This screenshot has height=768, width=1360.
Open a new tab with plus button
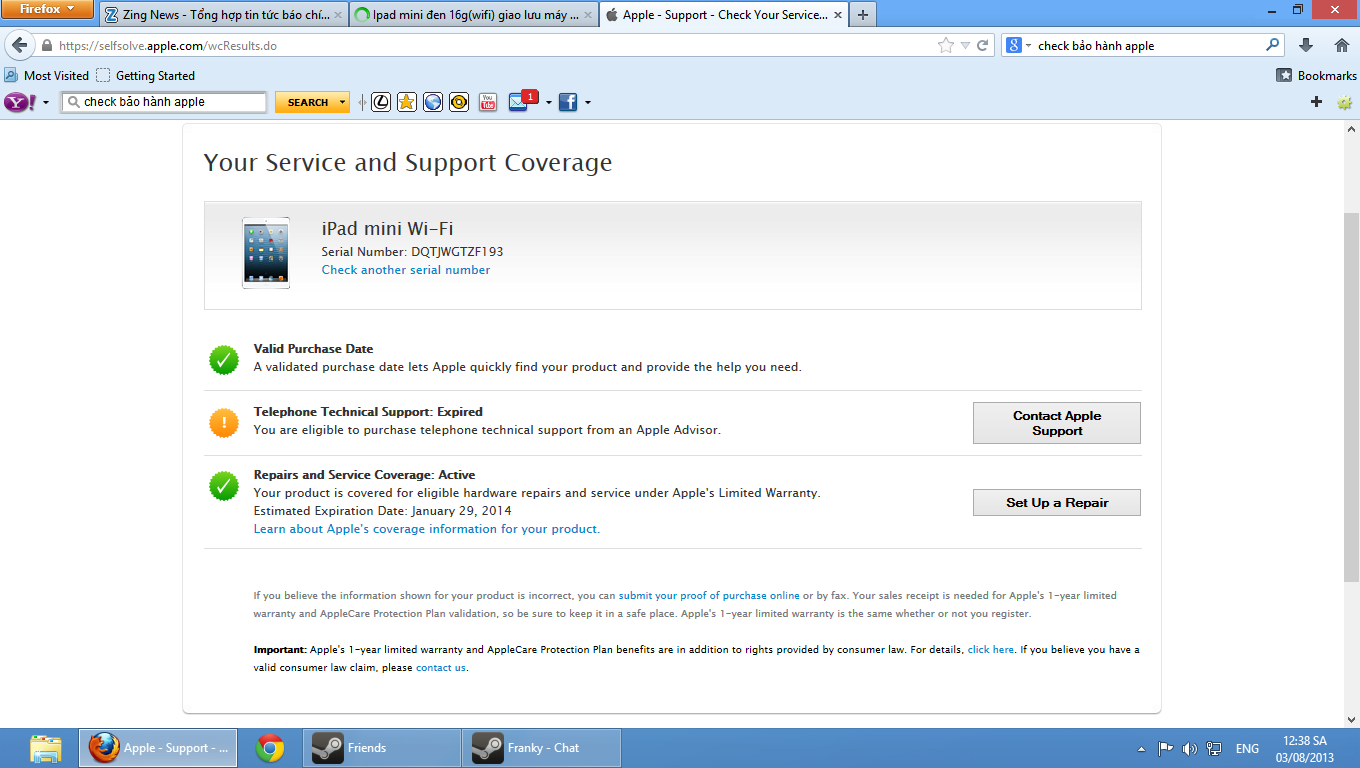[862, 15]
